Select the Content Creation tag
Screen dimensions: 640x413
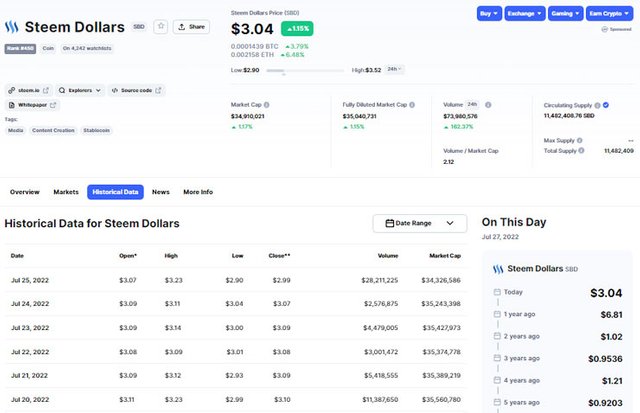tap(53, 130)
